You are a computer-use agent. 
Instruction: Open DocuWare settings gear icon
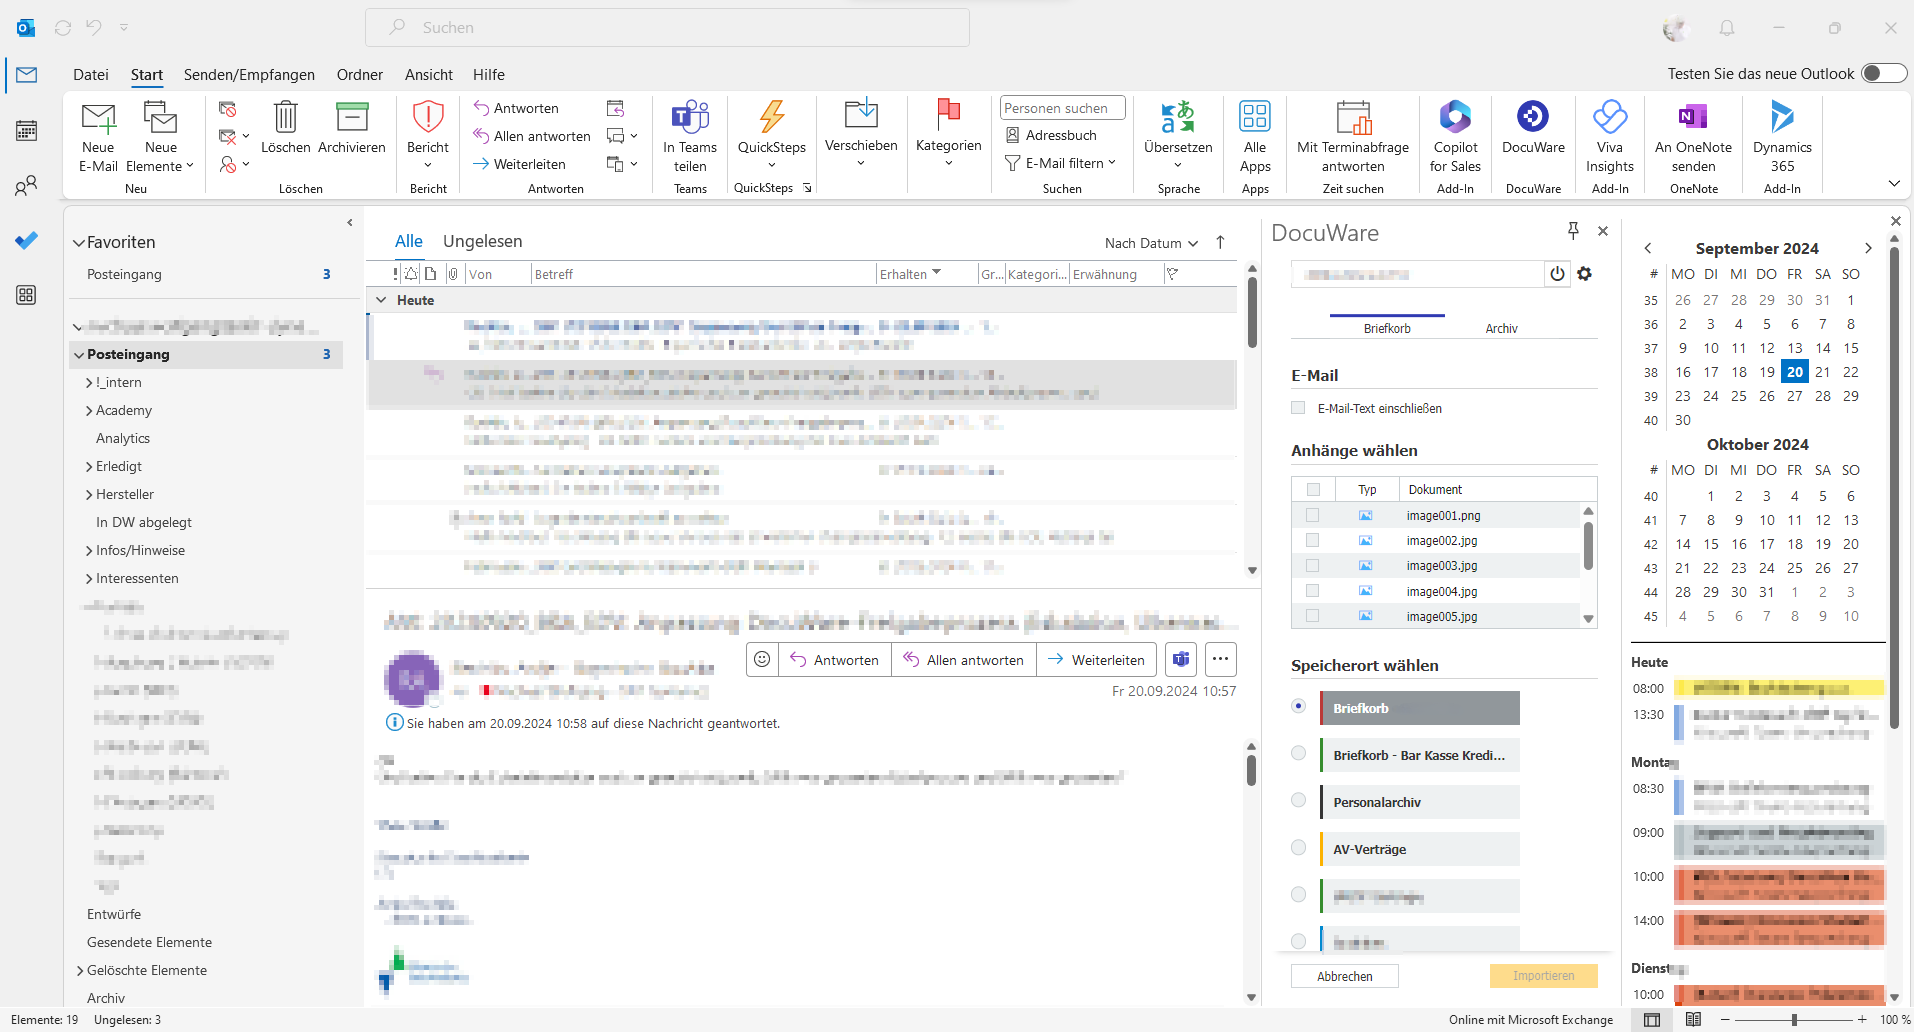click(1585, 274)
